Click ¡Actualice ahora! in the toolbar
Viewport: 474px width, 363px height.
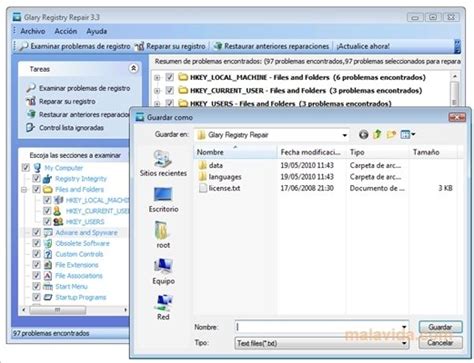363,46
